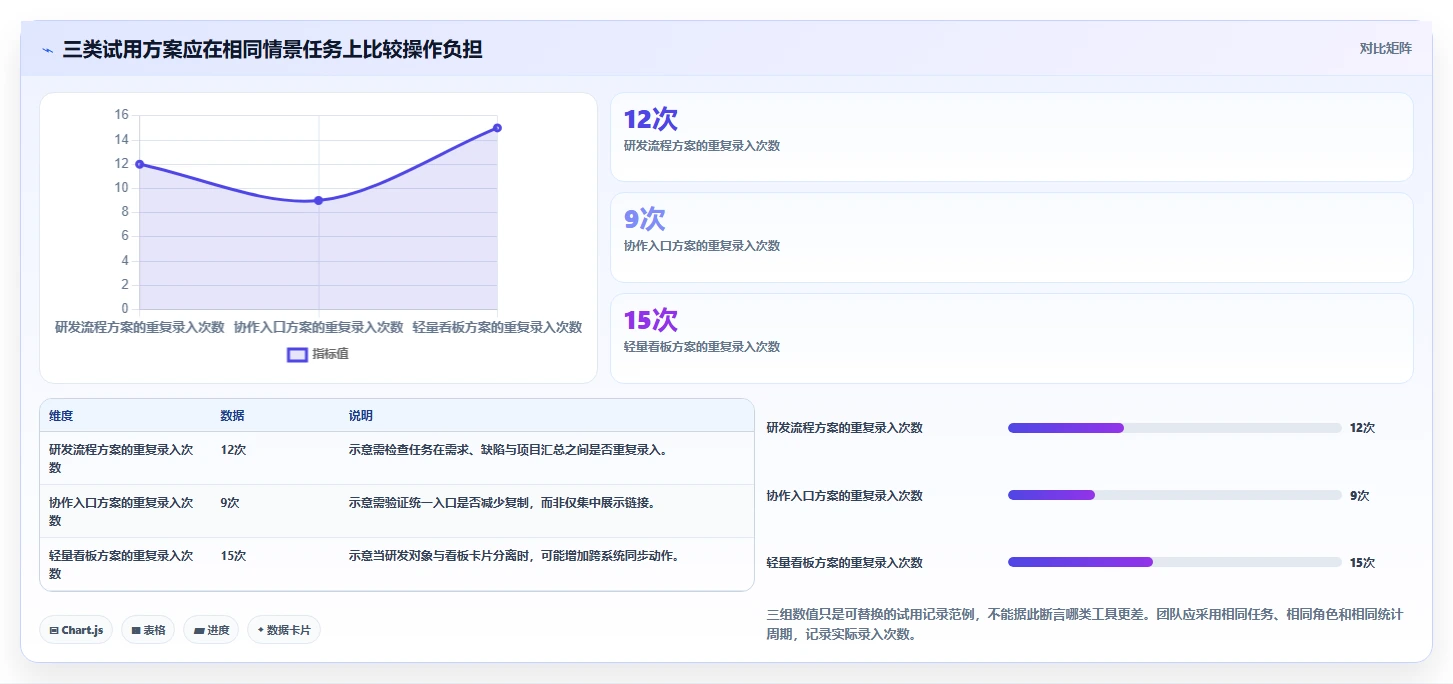The image size is (1453, 684).
Task: Select the 表格 tag chip
Action: click(x=148, y=630)
